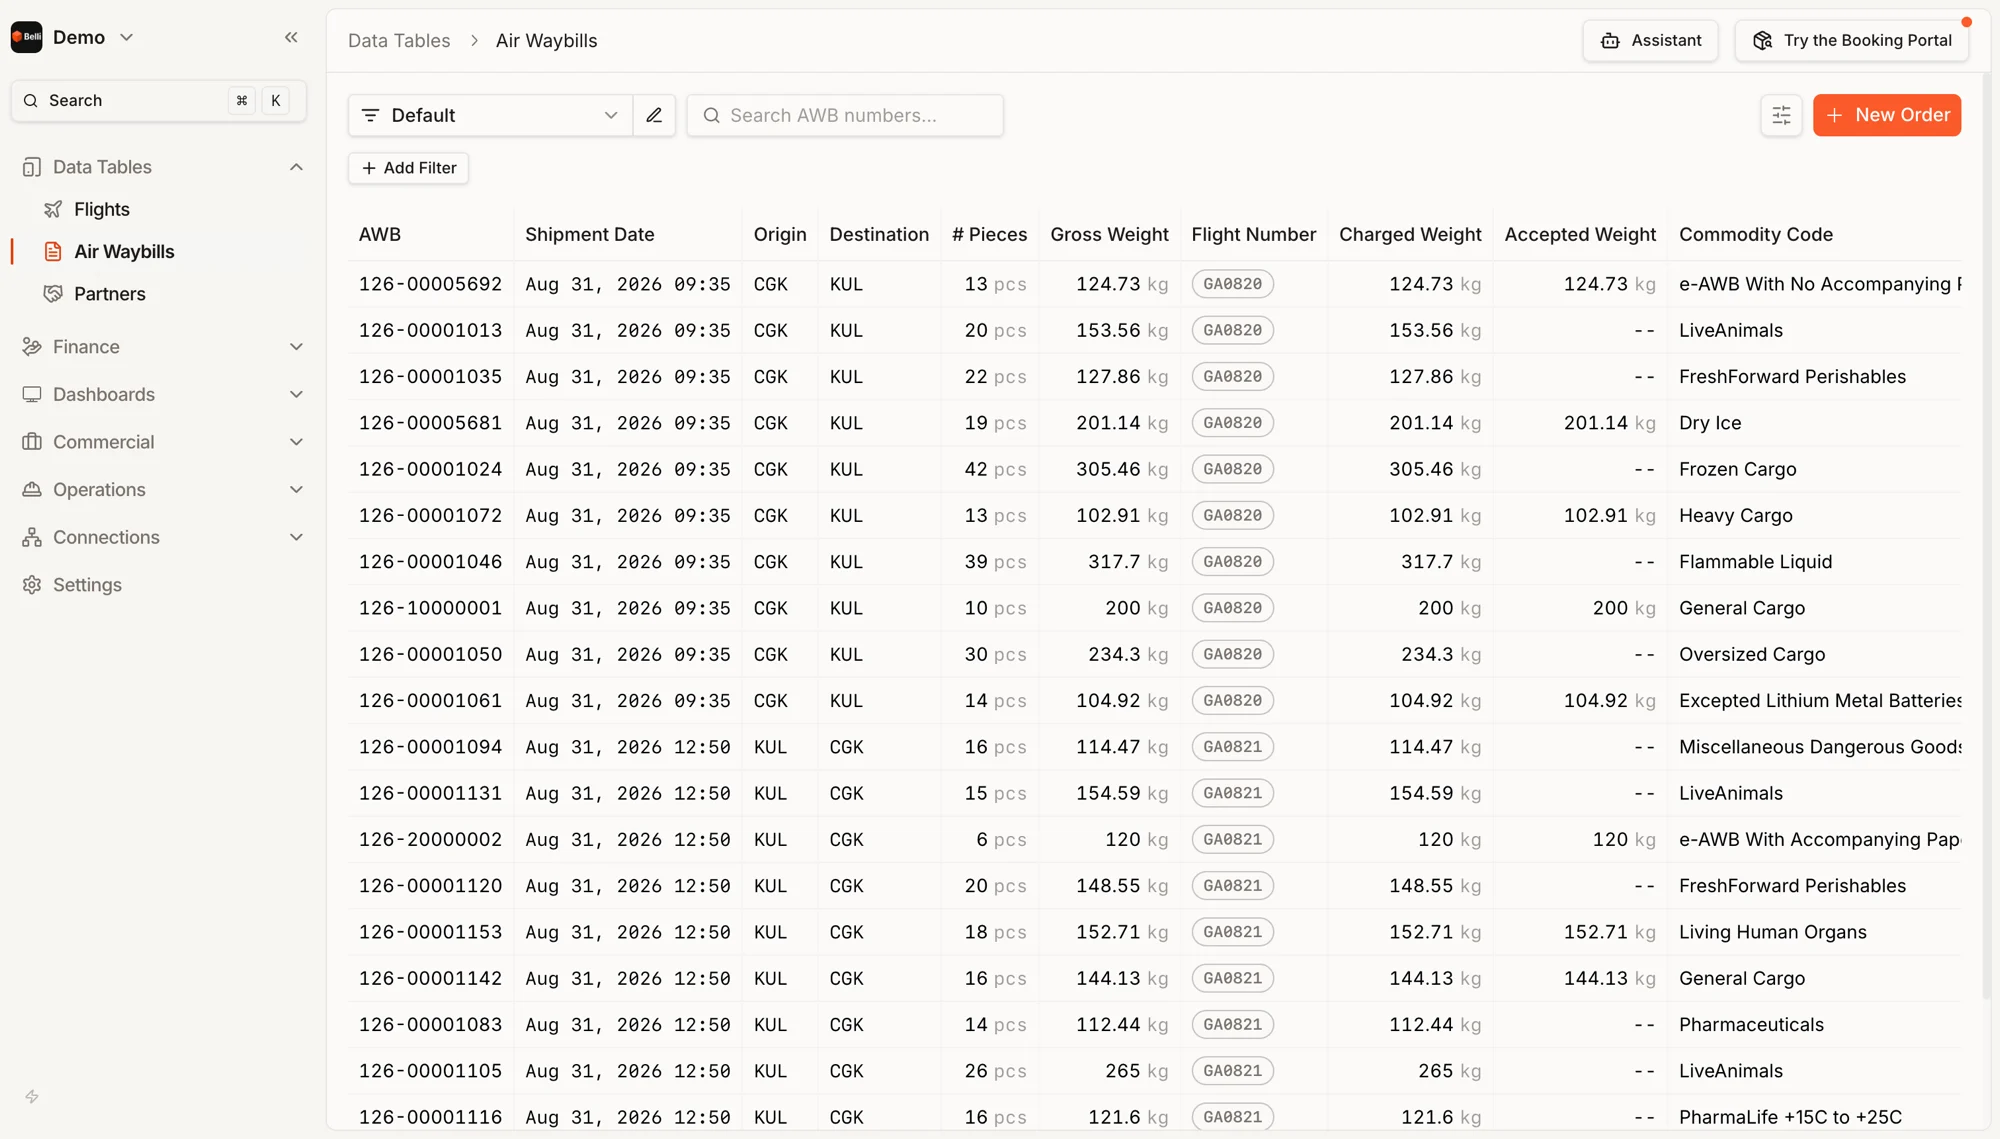
Task: Click the New Order button
Action: 1887,115
